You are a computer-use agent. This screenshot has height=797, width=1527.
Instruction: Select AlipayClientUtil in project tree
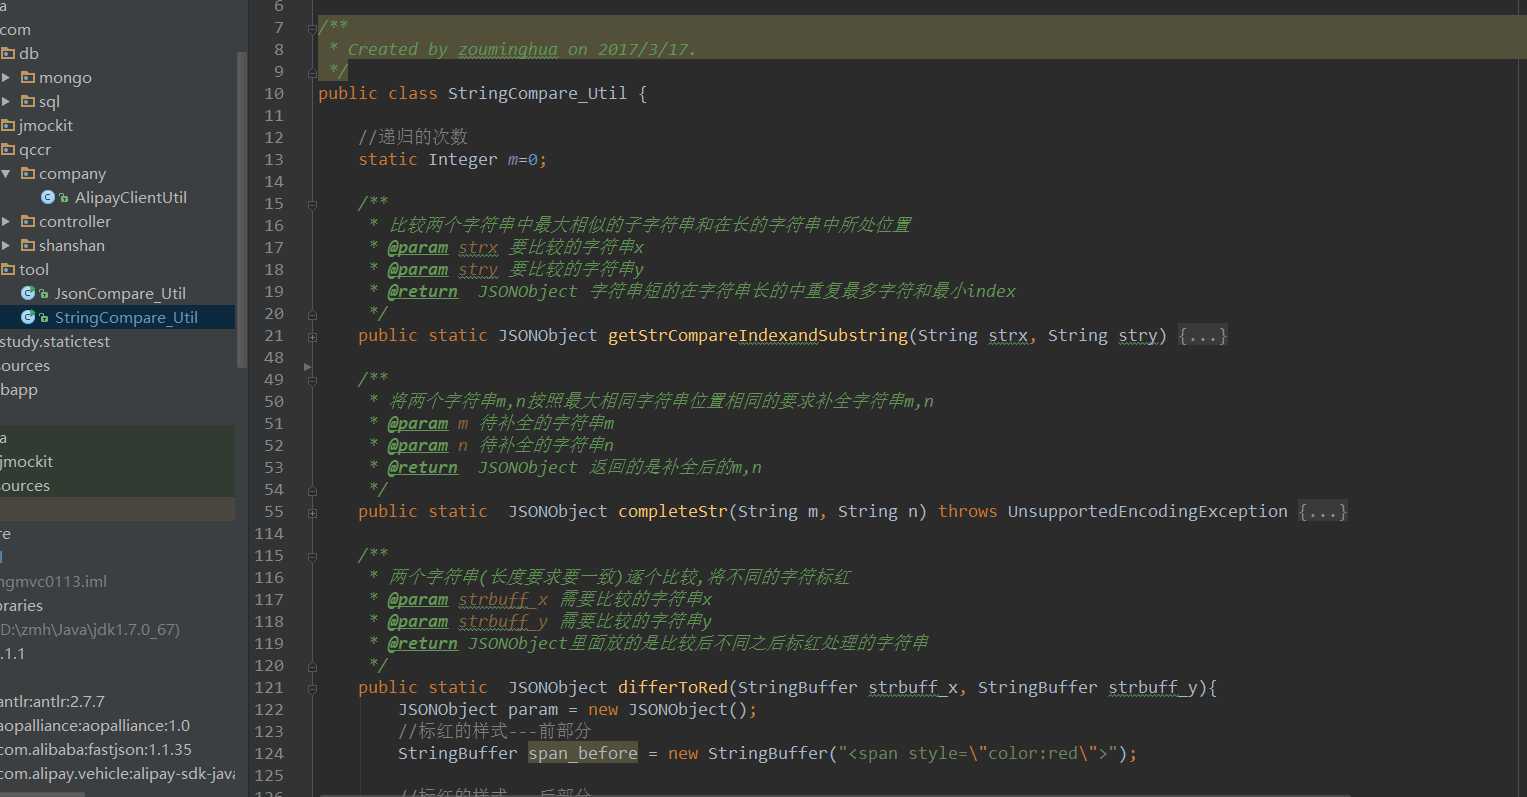tap(130, 197)
